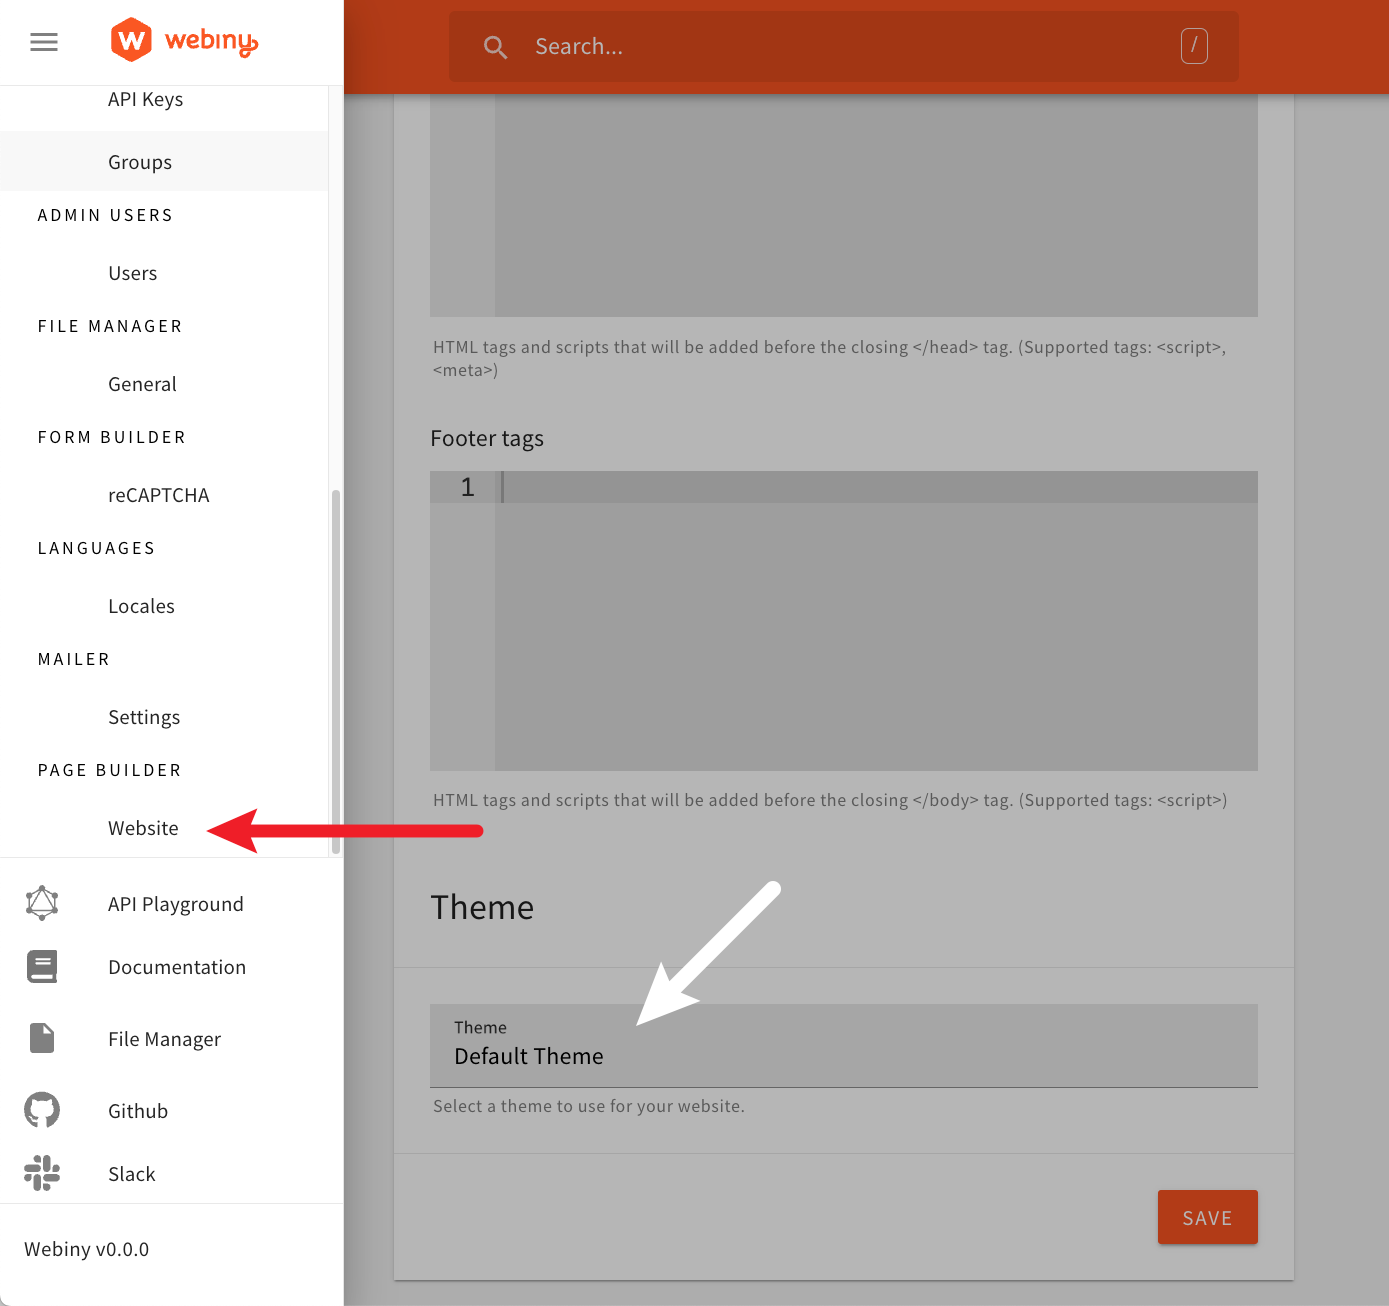This screenshot has height=1306, width=1389.
Task: Open the API Playground
Action: (x=176, y=903)
